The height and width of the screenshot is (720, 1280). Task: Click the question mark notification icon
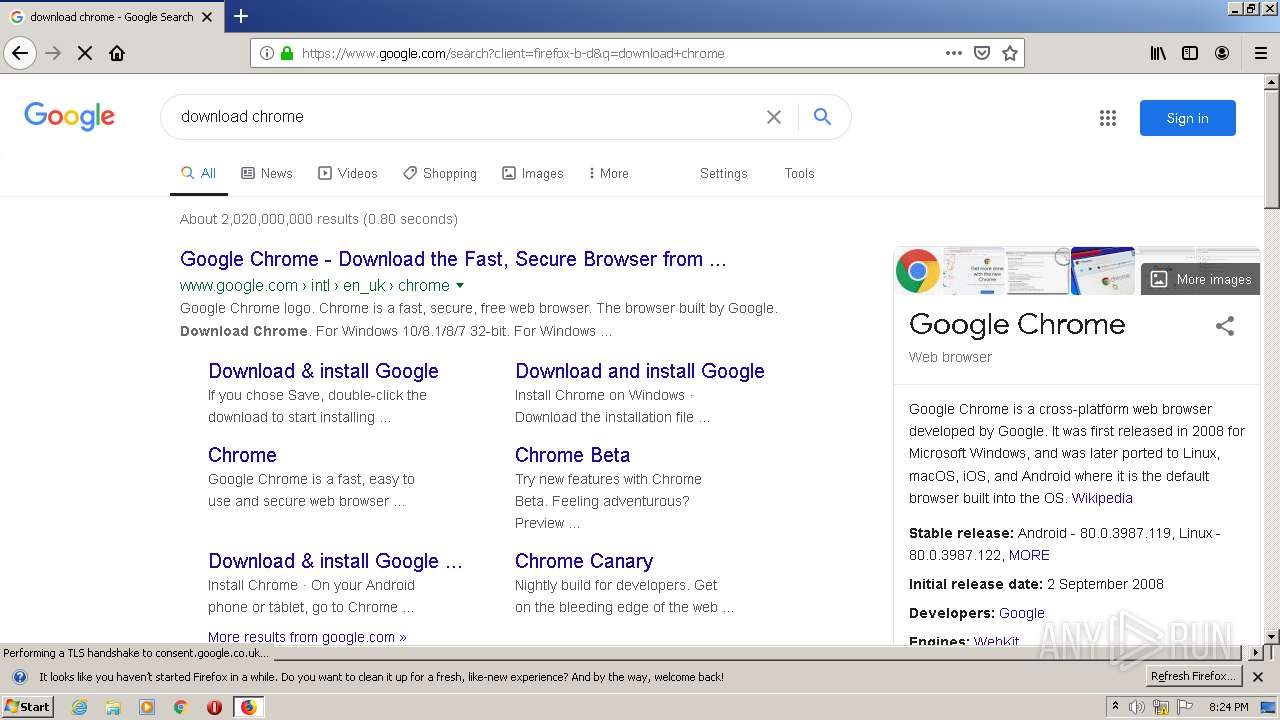19,677
